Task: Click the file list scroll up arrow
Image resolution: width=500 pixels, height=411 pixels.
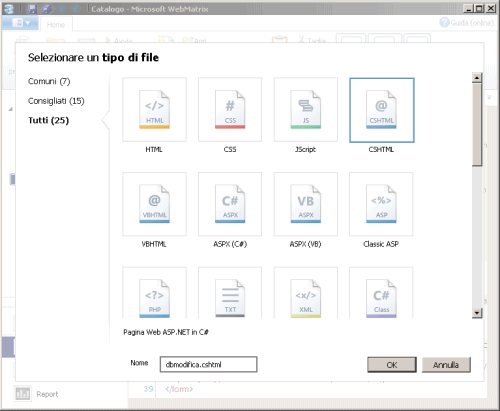Action: (477, 78)
